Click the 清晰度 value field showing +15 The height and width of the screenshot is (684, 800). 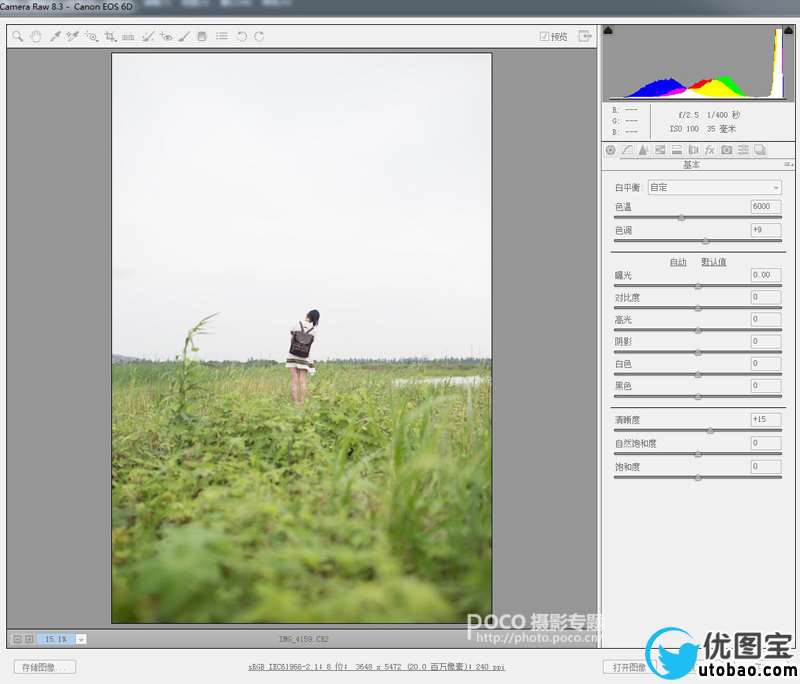click(x=765, y=419)
